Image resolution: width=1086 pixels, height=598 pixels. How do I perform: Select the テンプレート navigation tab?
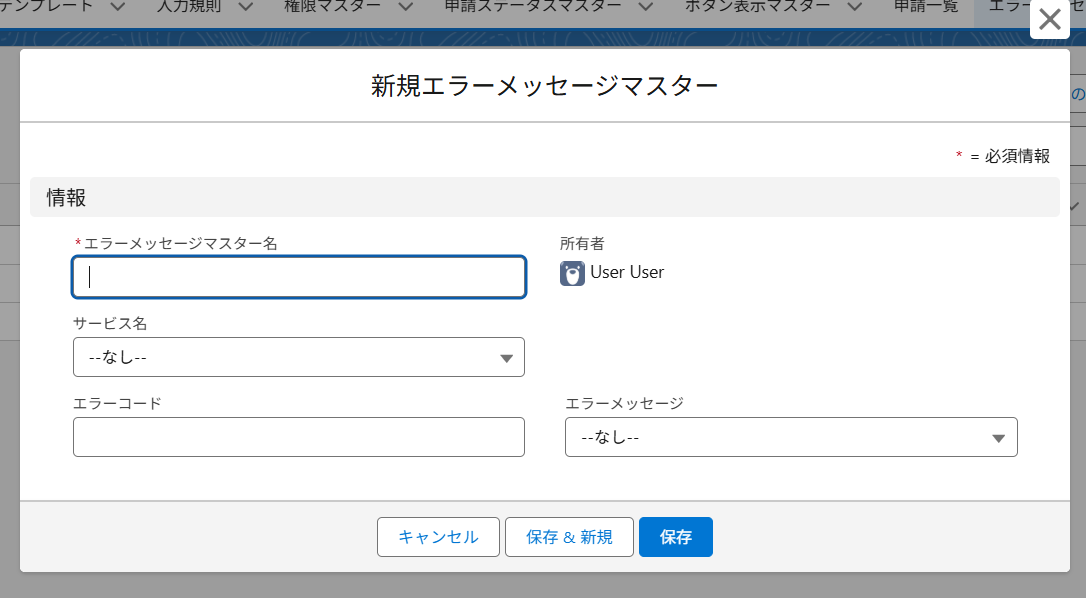point(50,6)
